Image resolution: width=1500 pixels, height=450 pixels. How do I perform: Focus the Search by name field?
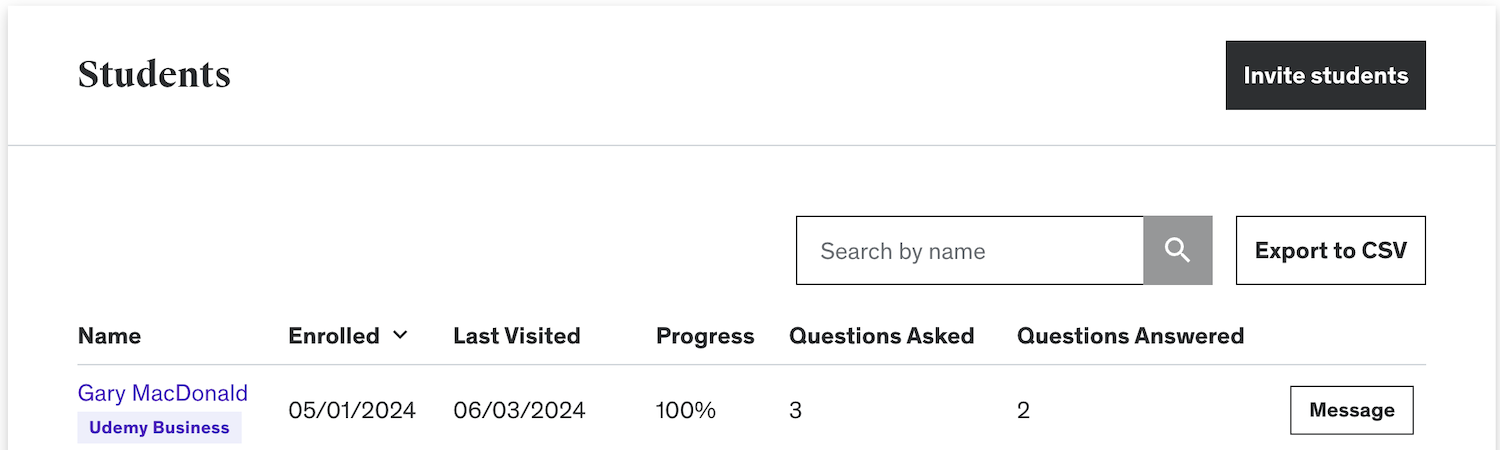point(969,250)
